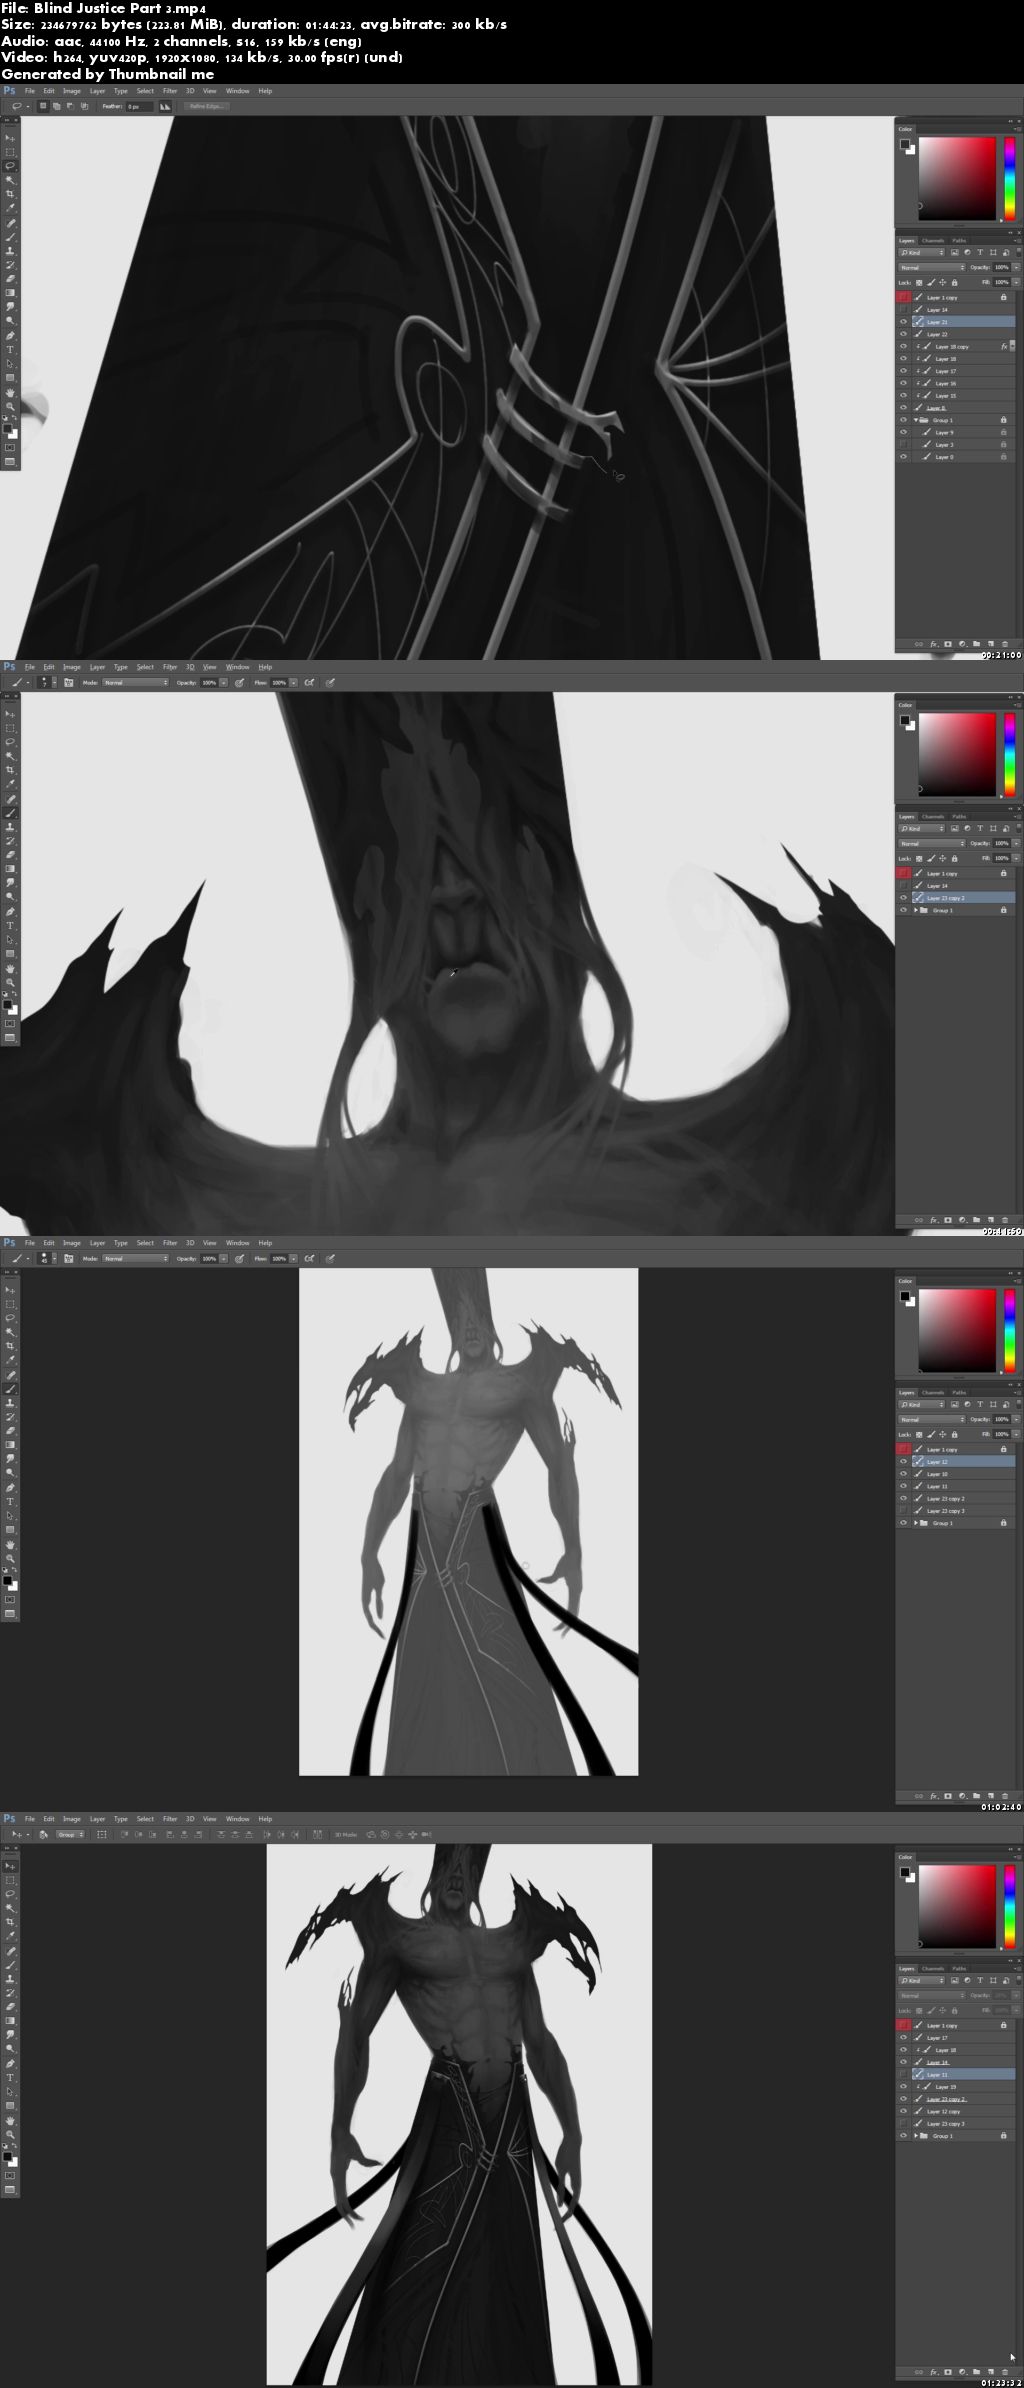Choose the Eraser tool in the third frame
Viewport: 1024px width, 2388px height.
[11, 1431]
